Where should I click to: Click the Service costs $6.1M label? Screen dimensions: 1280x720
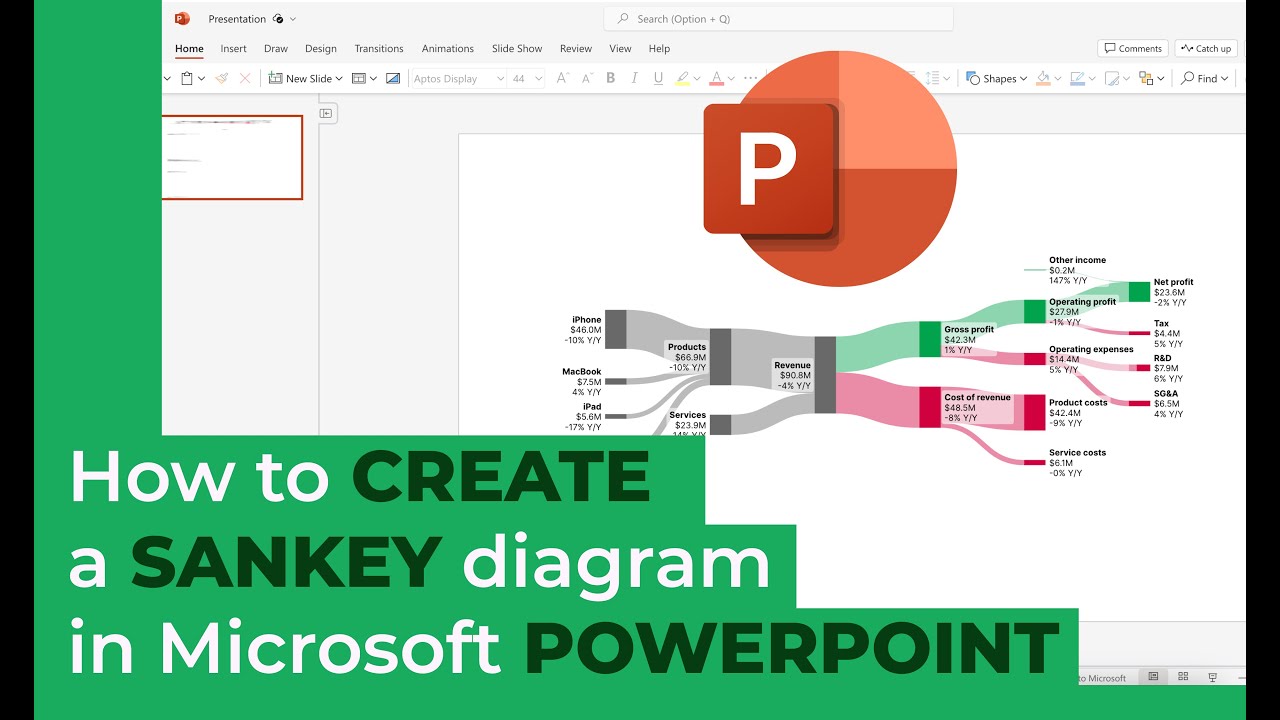point(1077,462)
